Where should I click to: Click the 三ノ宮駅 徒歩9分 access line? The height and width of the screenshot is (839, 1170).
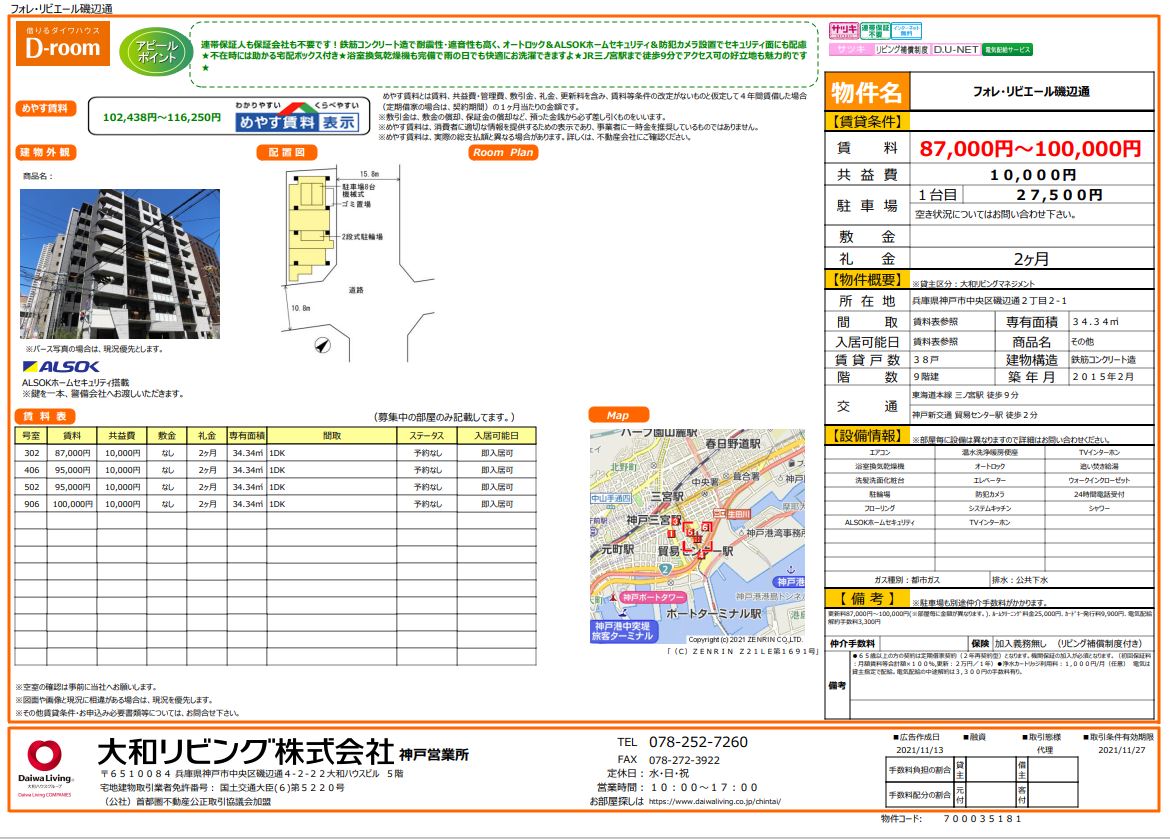click(x=964, y=395)
